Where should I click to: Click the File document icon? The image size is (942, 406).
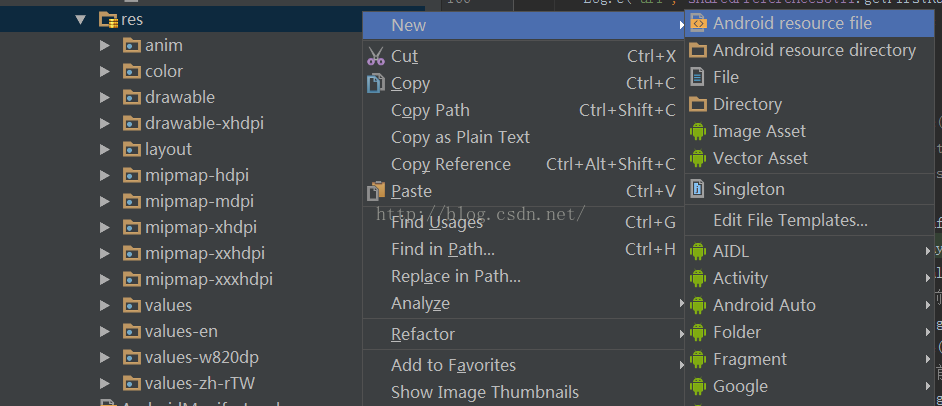[697, 77]
